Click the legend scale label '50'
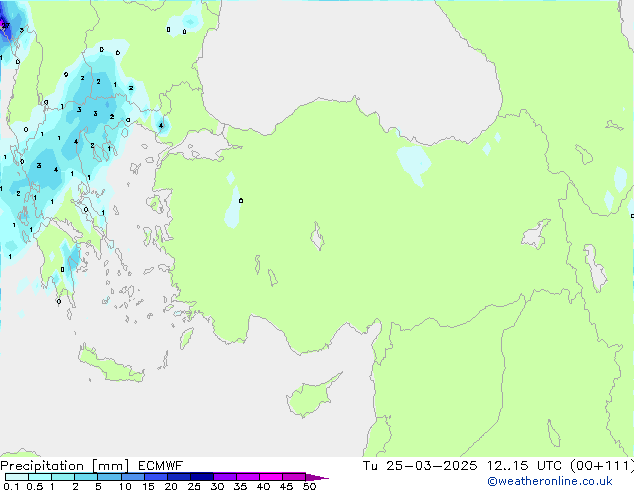634x490 pixels. (309, 486)
